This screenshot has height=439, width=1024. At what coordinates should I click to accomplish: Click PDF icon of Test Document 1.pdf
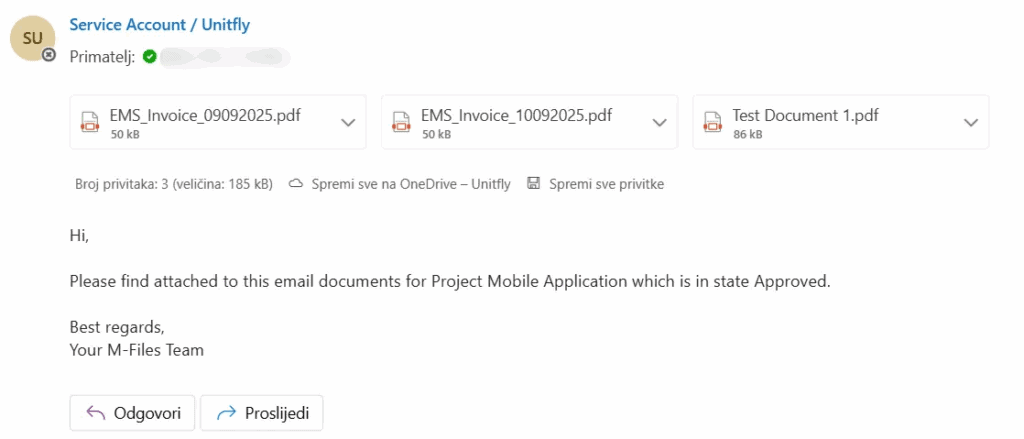[712, 122]
